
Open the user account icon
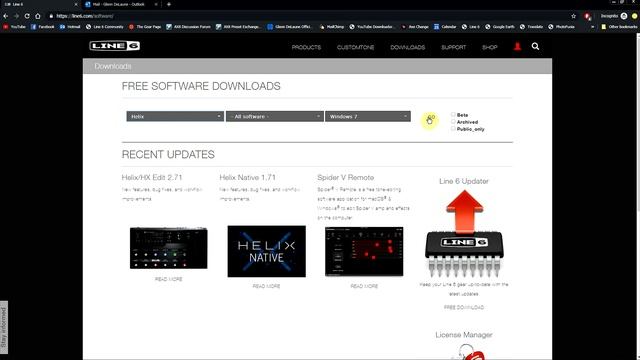point(517,47)
